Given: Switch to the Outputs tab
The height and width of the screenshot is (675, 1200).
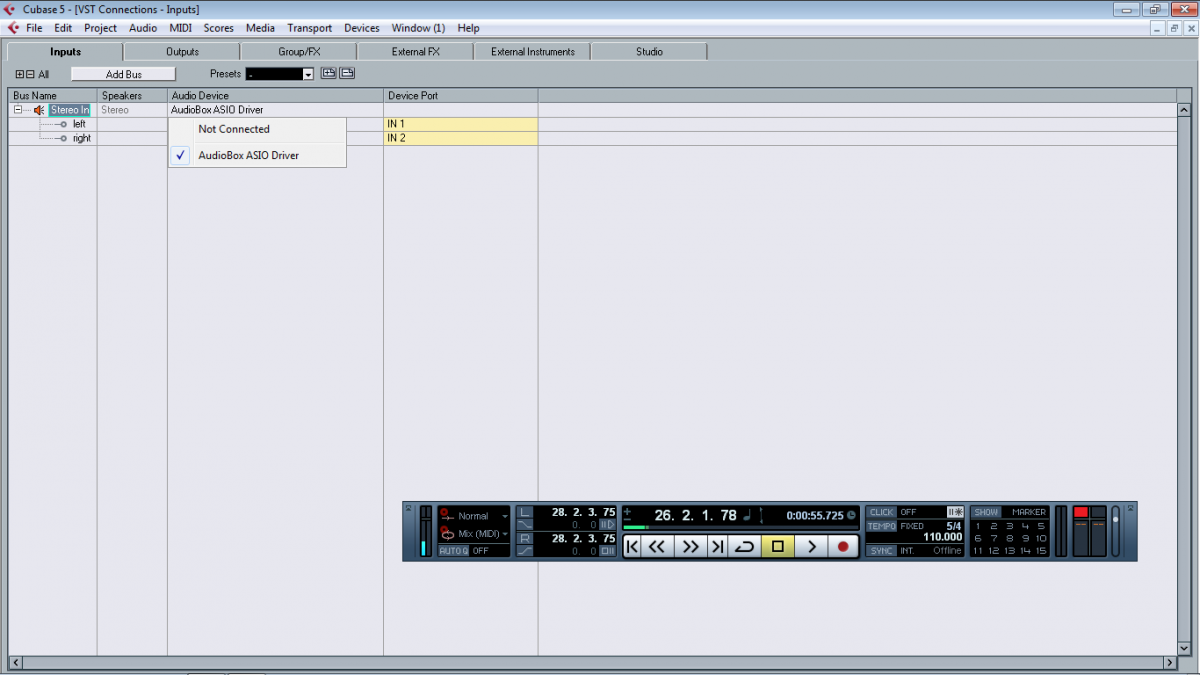Looking at the screenshot, I should pos(182,51).
